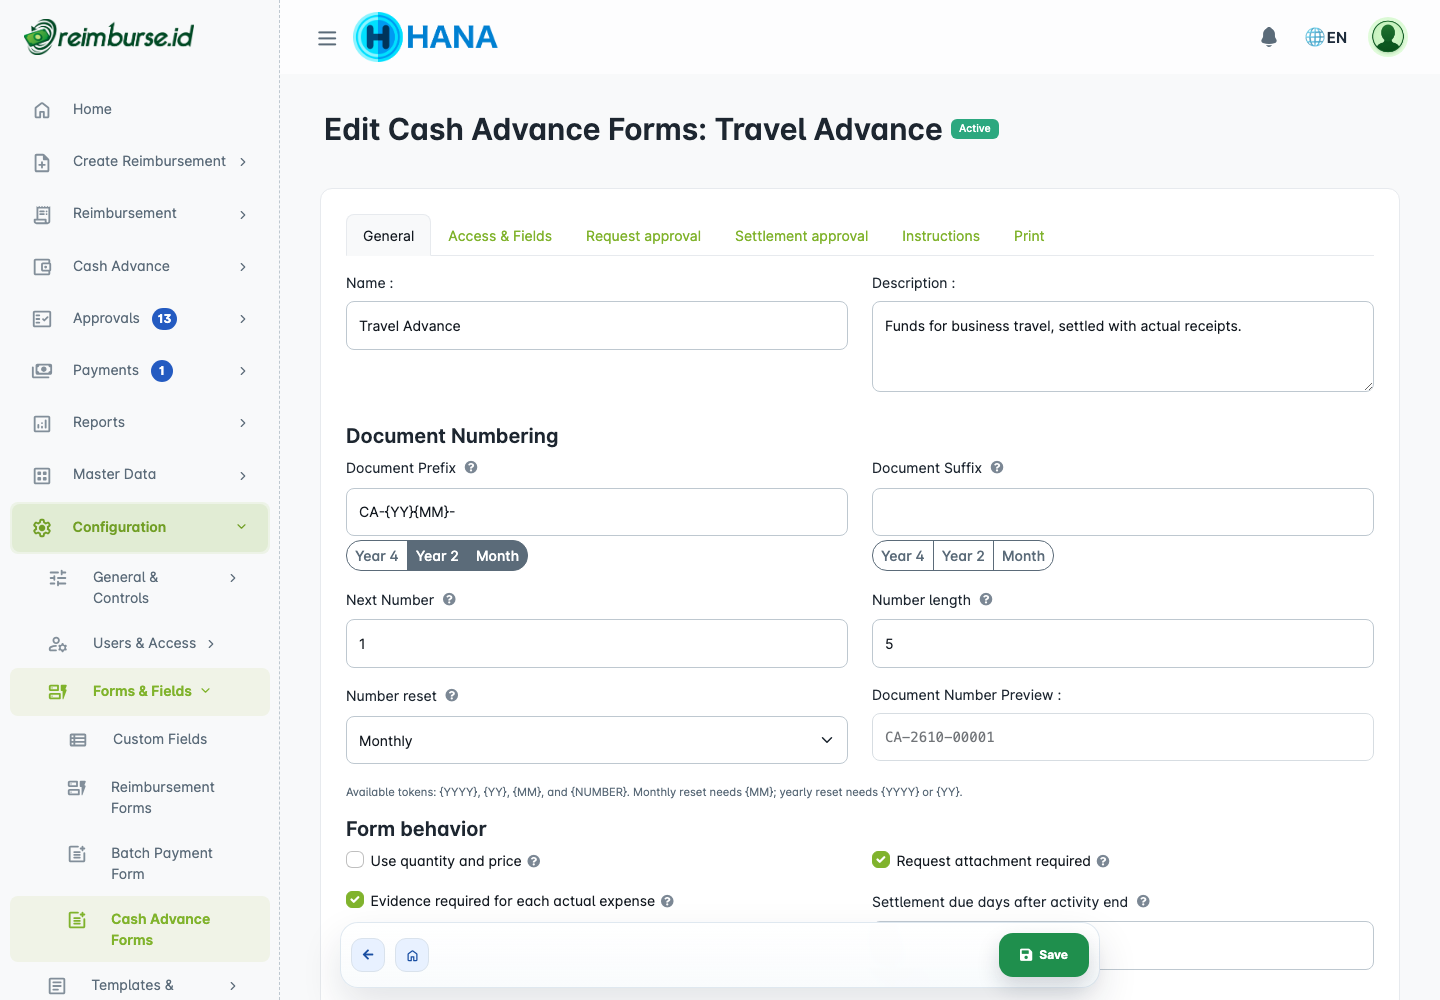The width and height of the screenshot is (1440, 1000).
Task: Go to Home in sidebar
Action: tap(140, 109)
